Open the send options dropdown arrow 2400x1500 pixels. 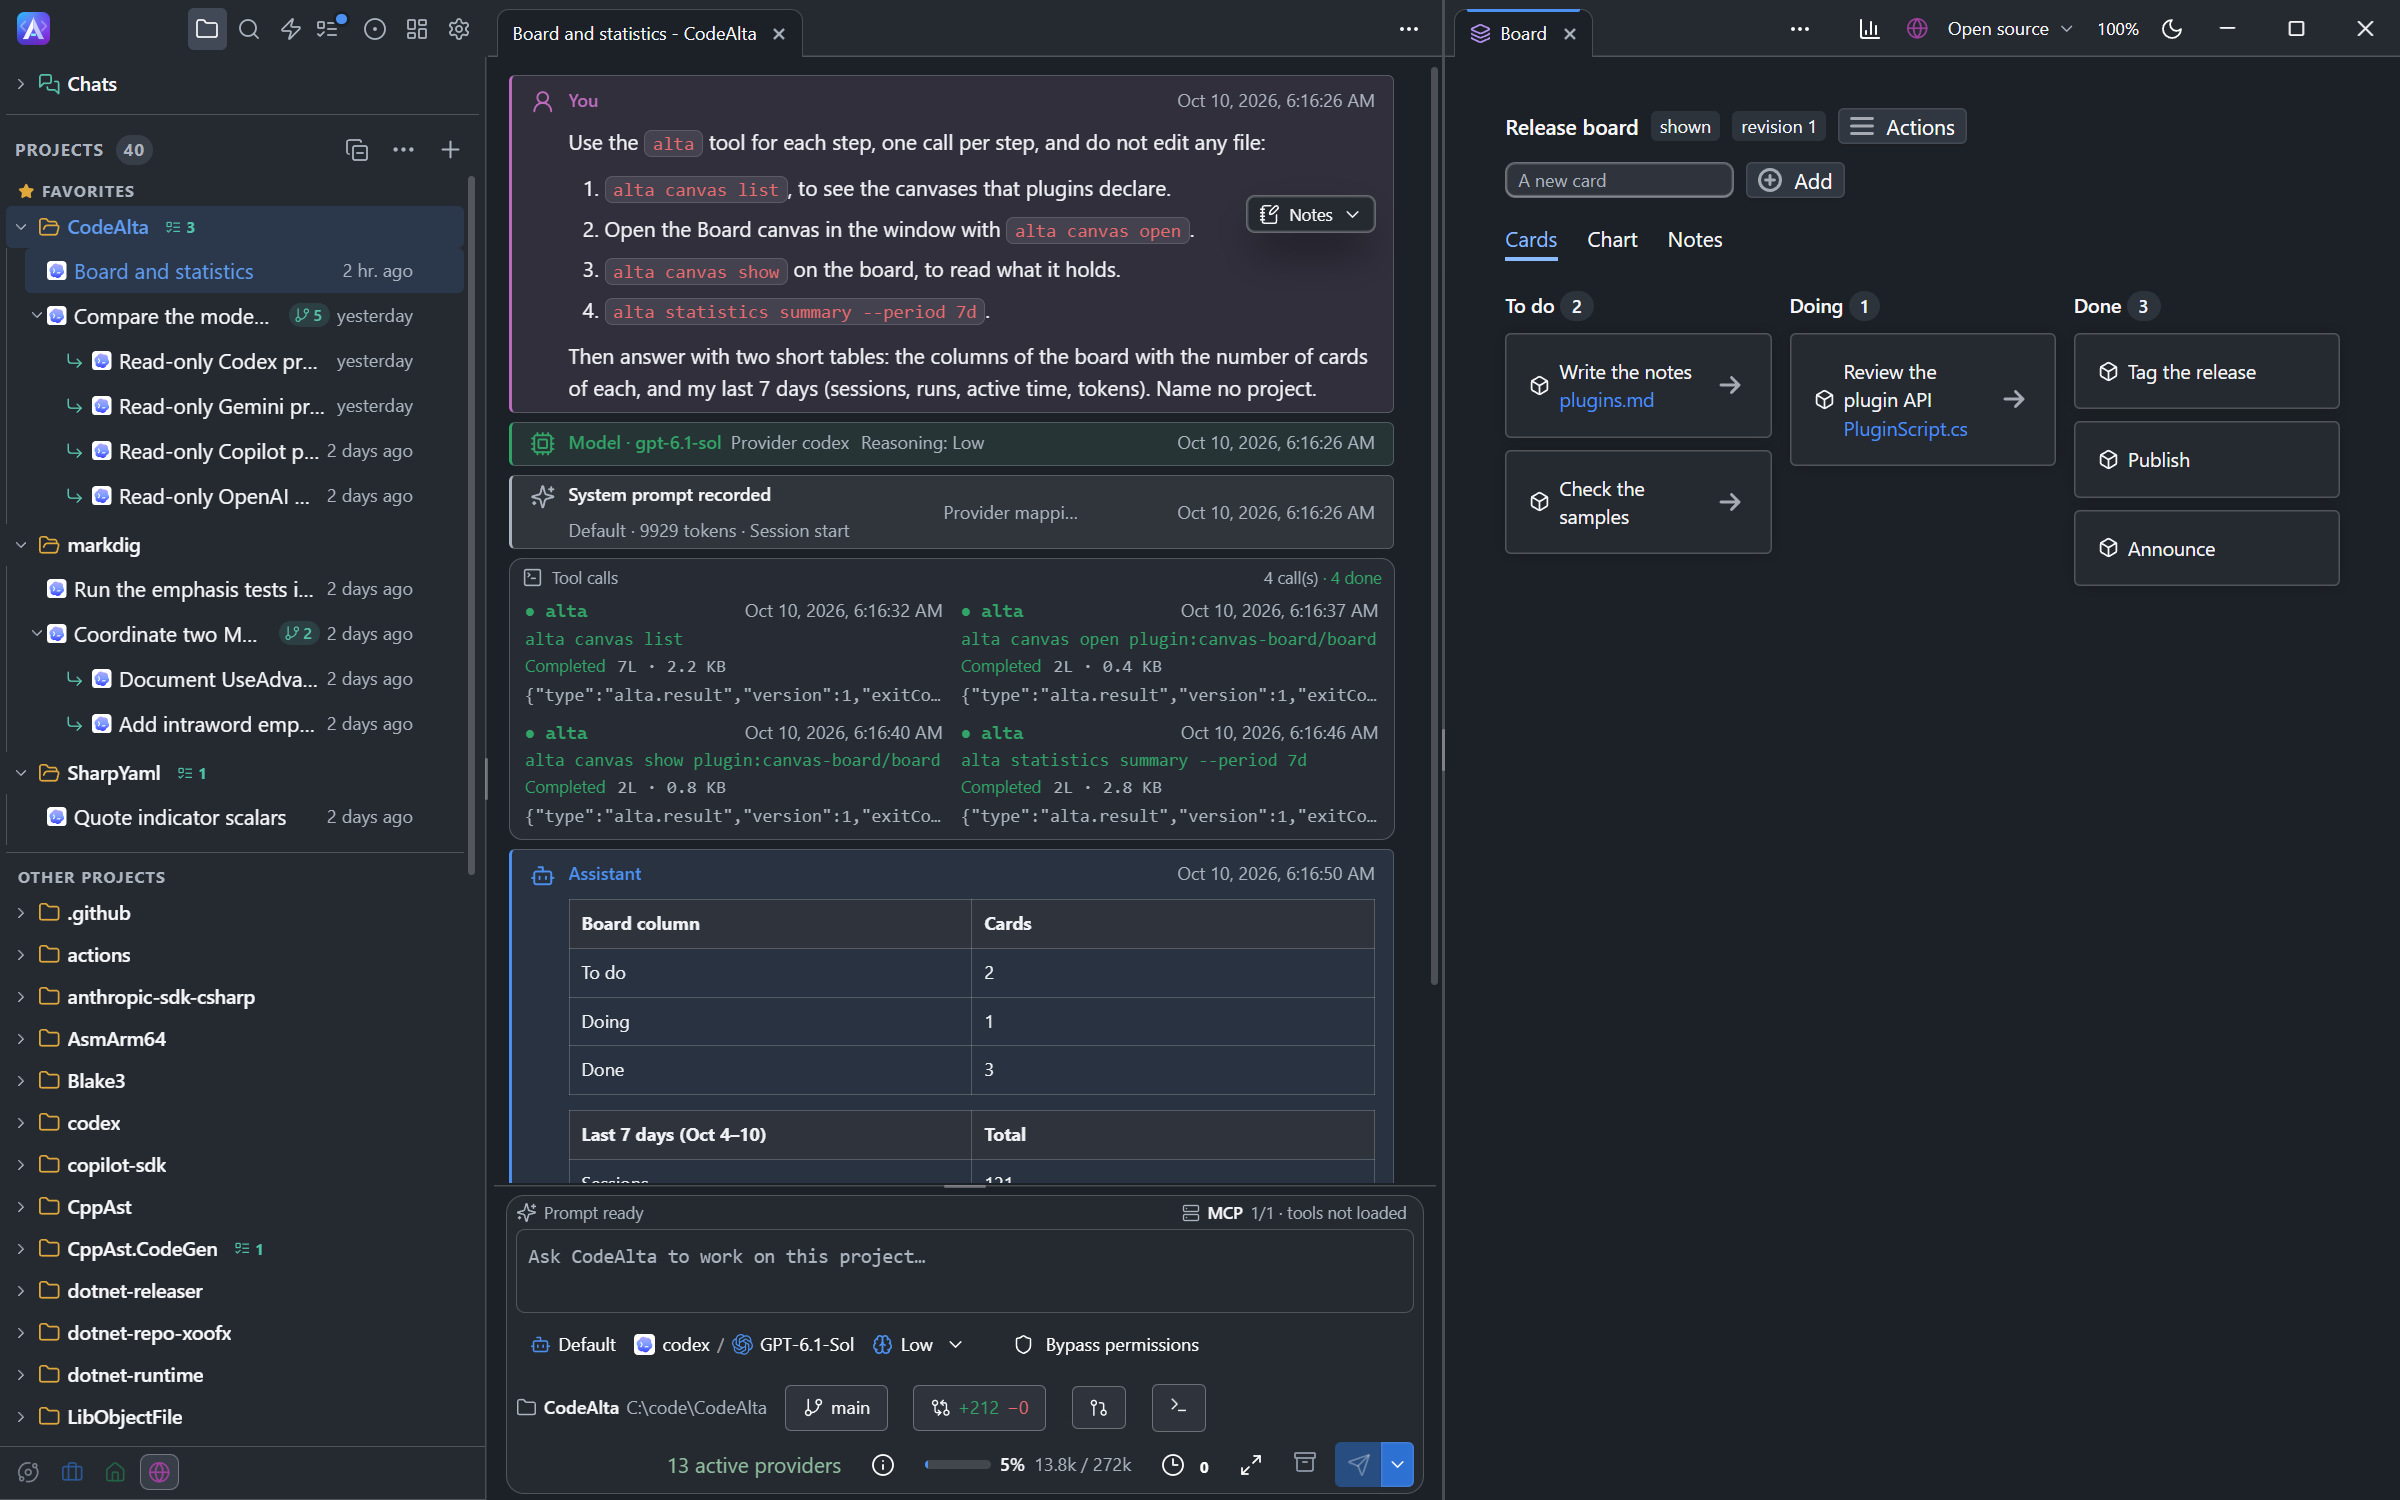tap(1397, 1465)
